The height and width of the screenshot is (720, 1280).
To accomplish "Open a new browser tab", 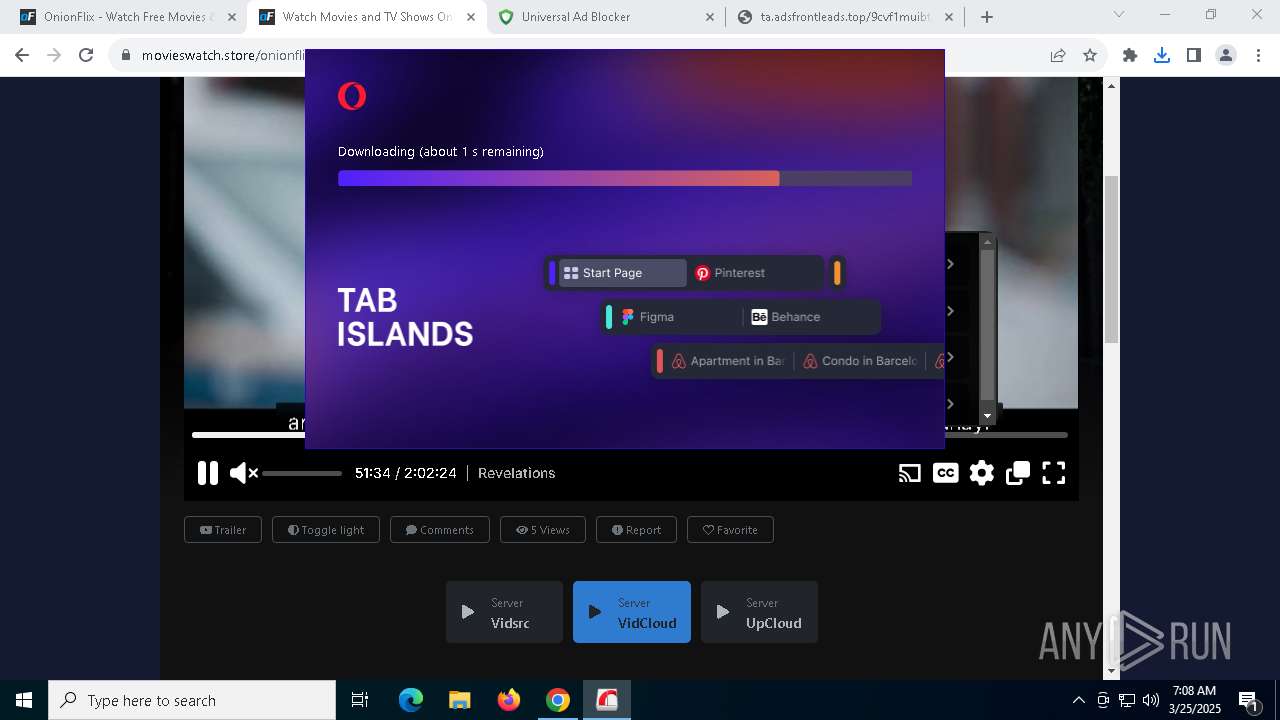I will 987,17.
